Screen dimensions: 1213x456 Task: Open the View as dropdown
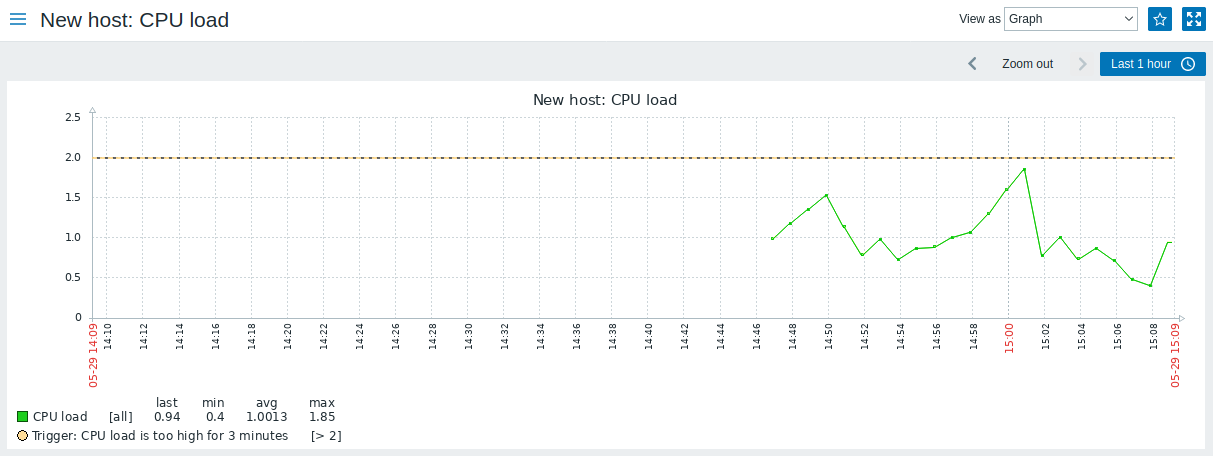point(1071,19)
